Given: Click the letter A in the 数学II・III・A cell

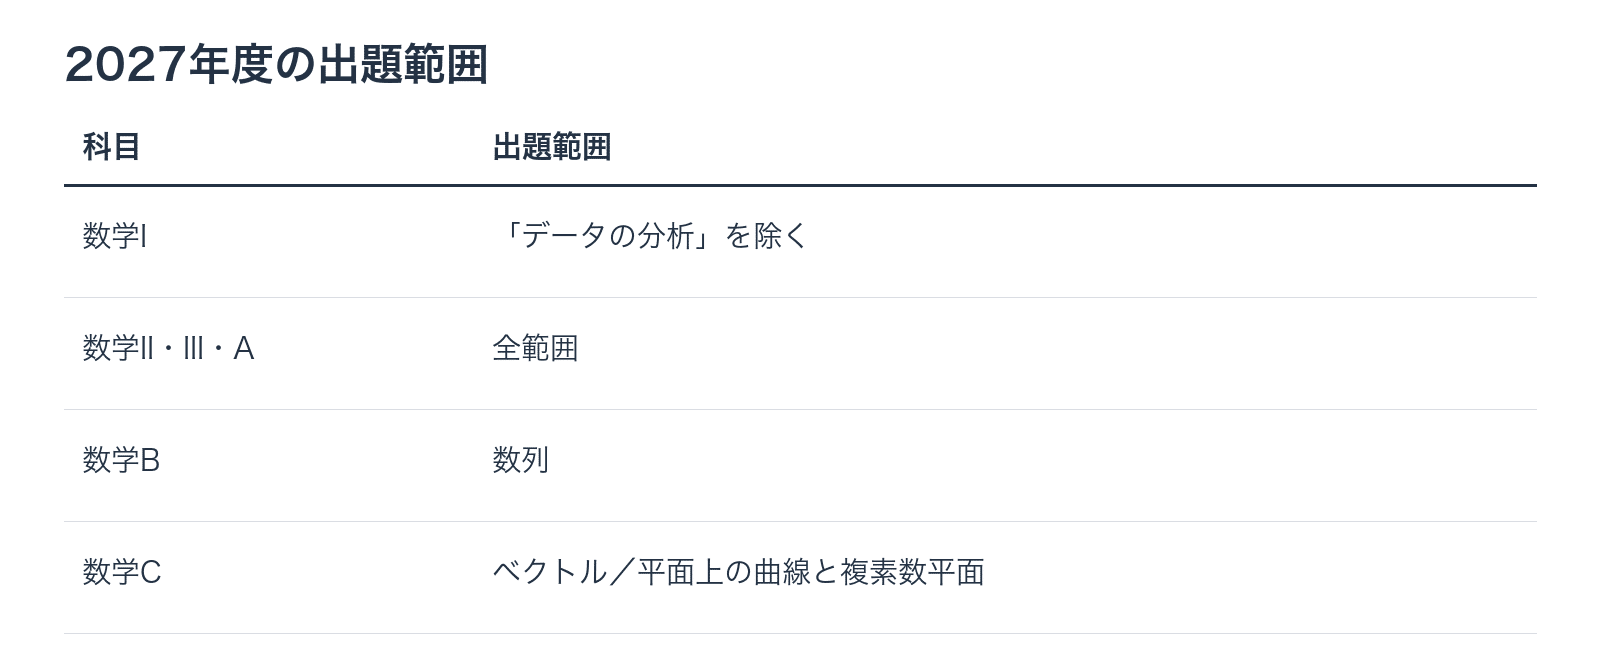Looking at the screenshot, I should [x=244, y=348].
